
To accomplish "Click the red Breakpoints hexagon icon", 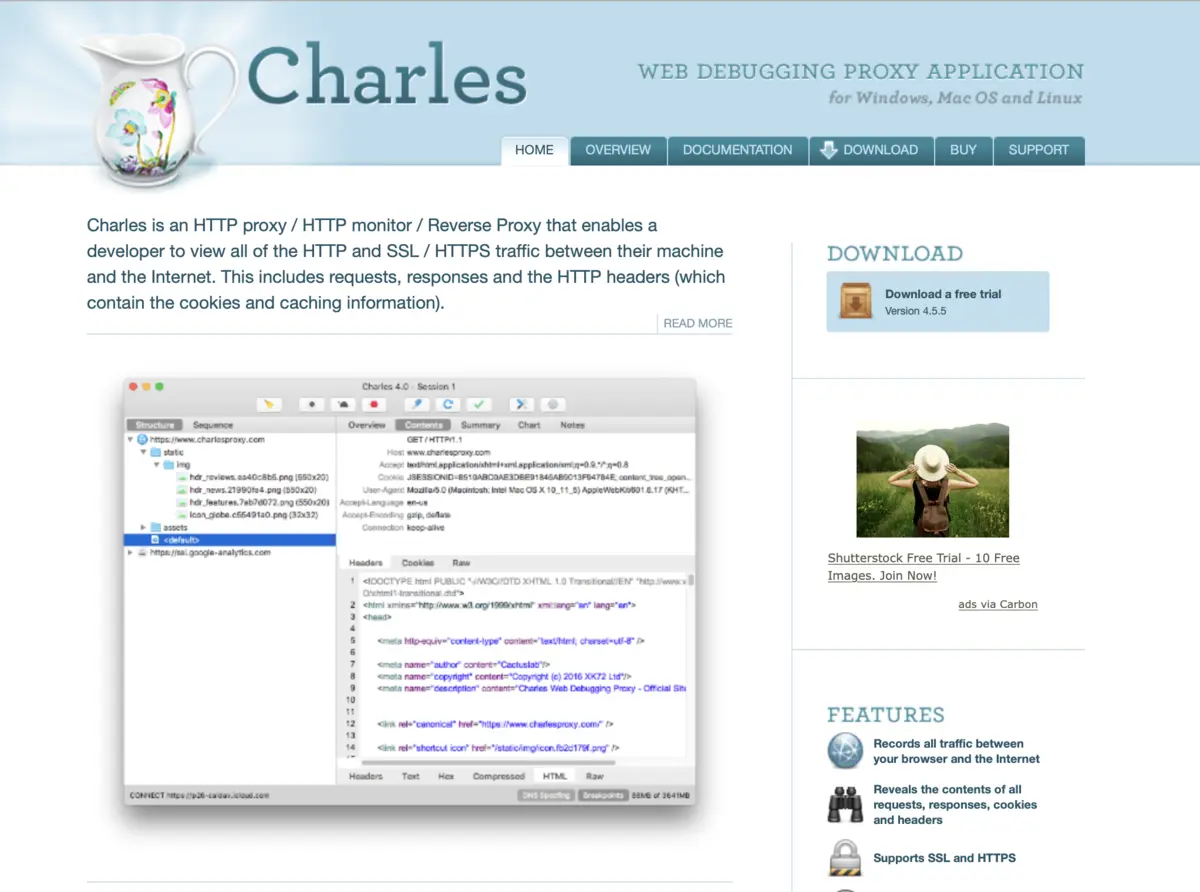I will coord(375,405).
